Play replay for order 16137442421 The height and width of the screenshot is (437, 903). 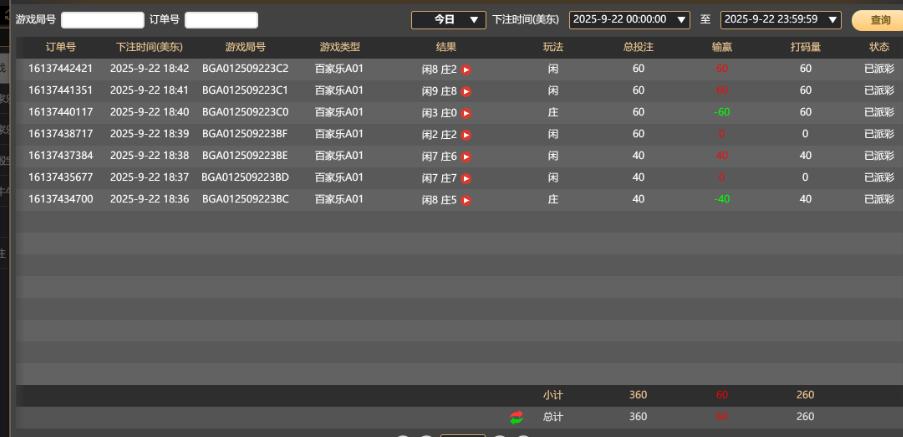point(466,69)
